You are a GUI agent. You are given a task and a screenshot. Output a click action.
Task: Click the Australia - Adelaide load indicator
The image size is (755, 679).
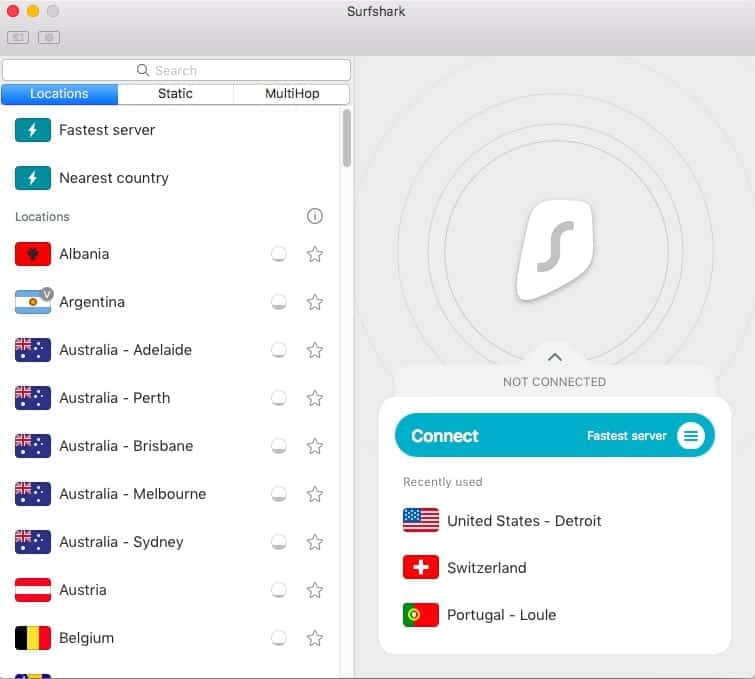pos(279,350)
